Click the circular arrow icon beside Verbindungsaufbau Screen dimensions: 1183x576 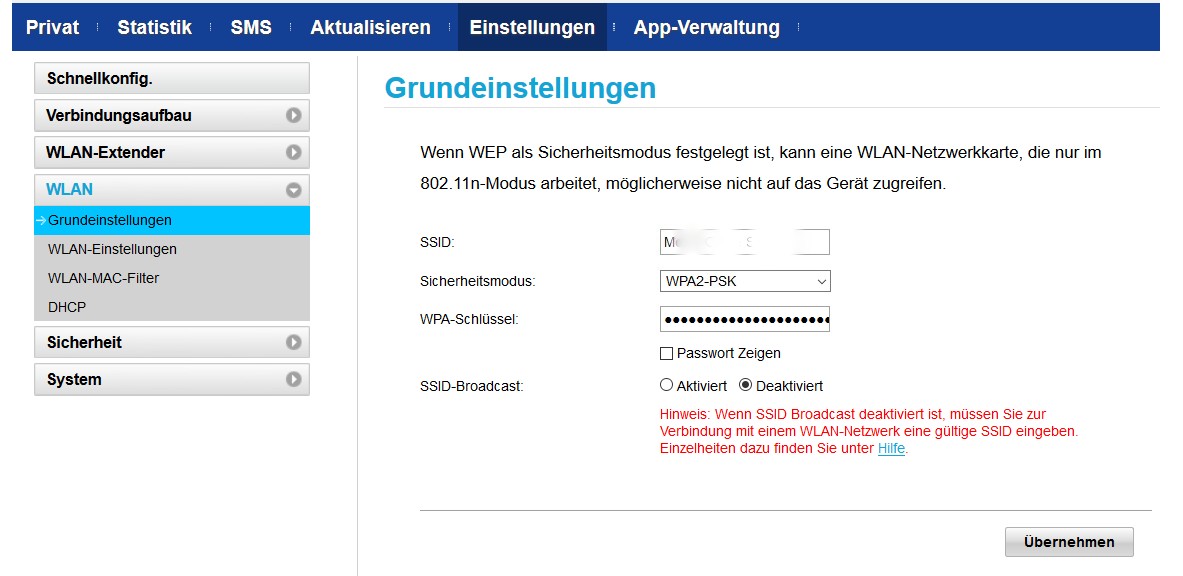coord(295,115)
